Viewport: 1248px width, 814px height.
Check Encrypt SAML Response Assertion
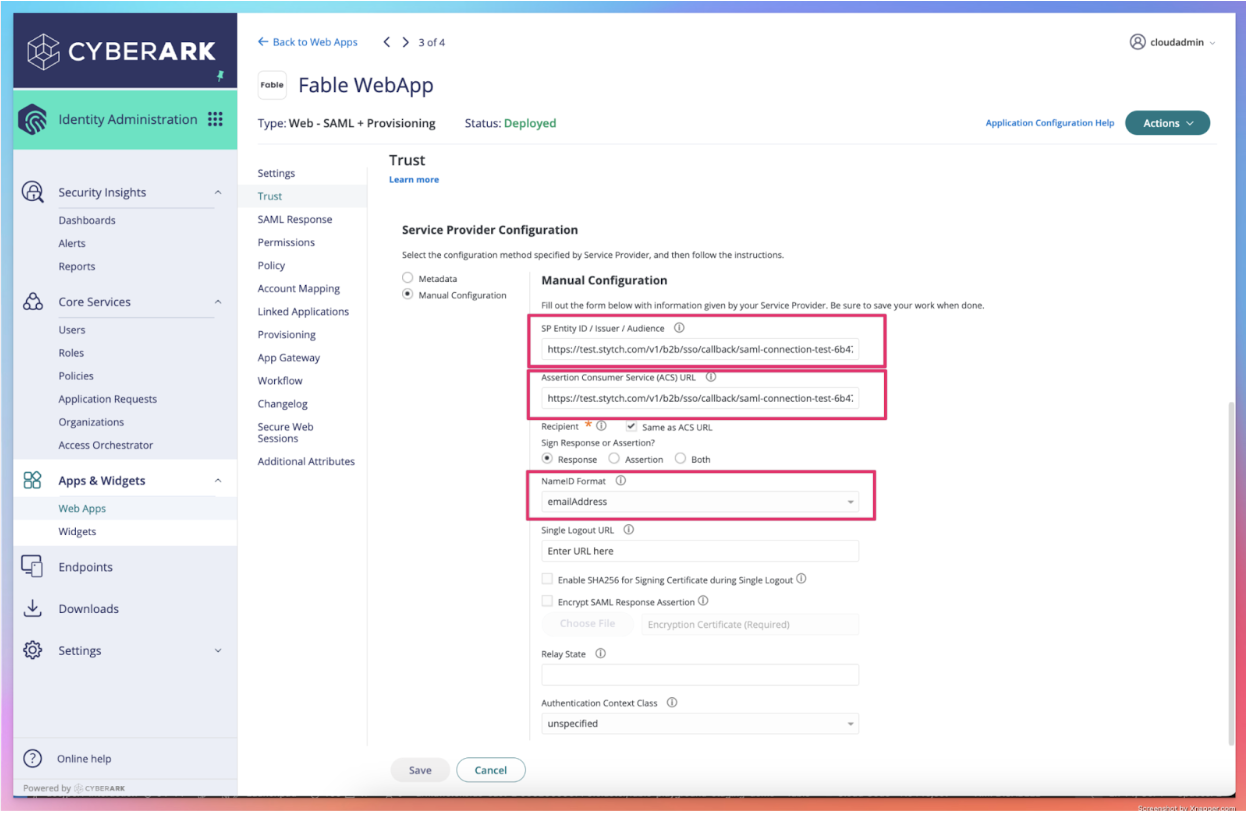(547, 602)
